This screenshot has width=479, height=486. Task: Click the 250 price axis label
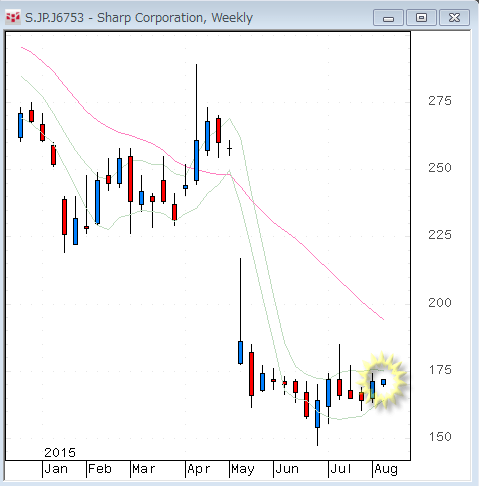click(440, 168)
